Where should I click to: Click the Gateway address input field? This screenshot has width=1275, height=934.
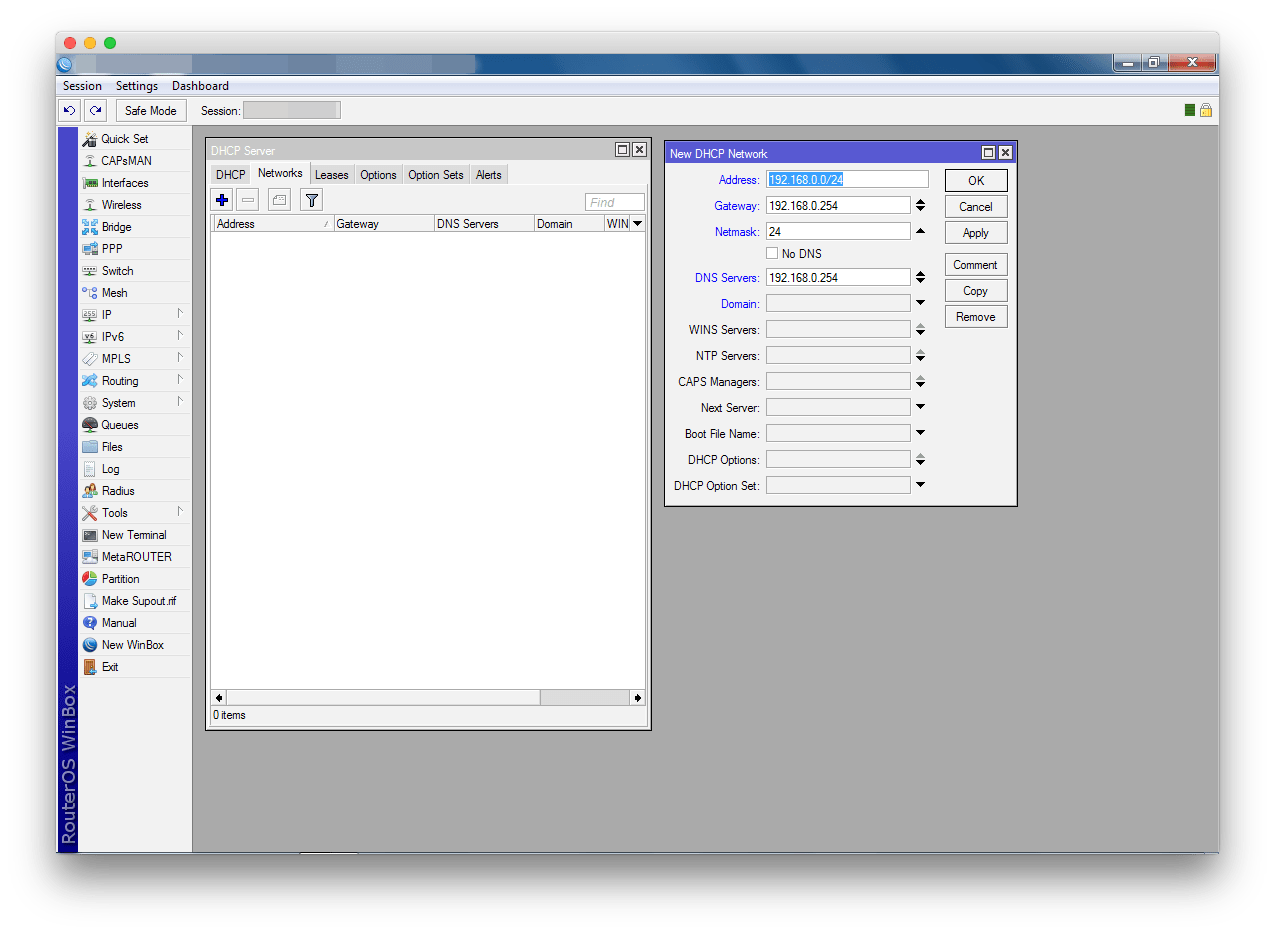[837, 206]
